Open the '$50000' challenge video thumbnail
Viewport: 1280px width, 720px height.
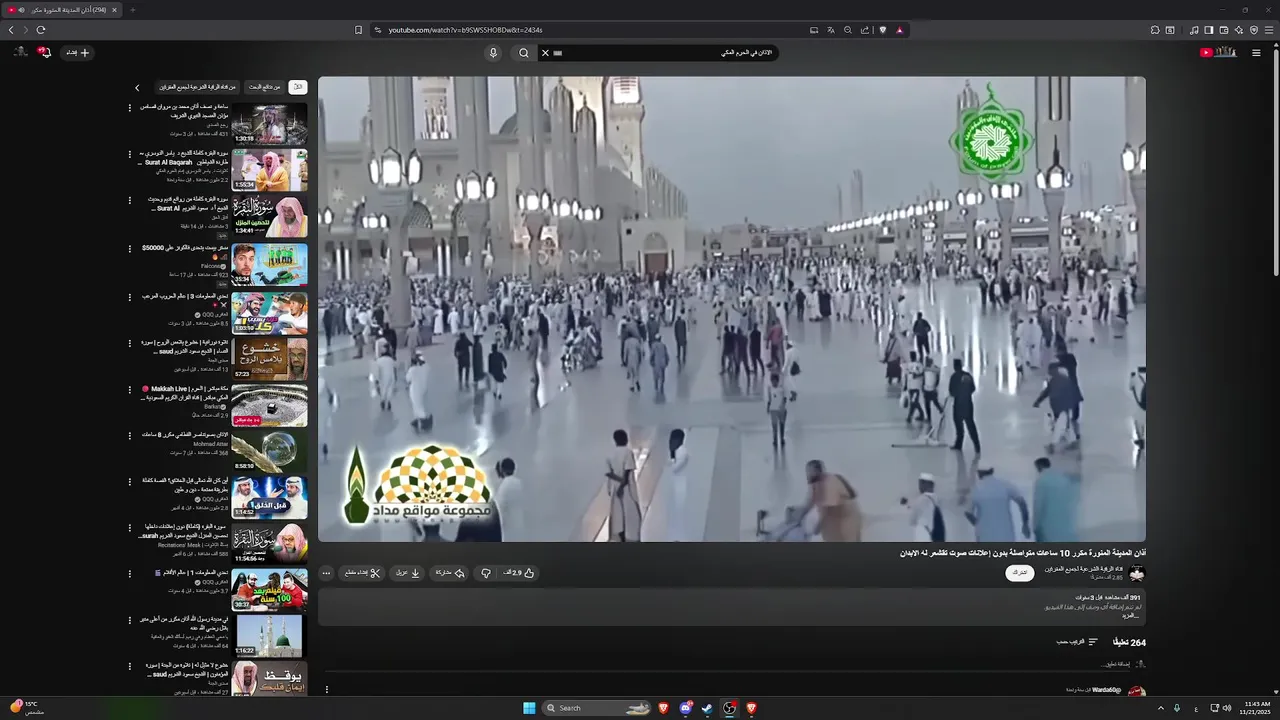point(270,264)
